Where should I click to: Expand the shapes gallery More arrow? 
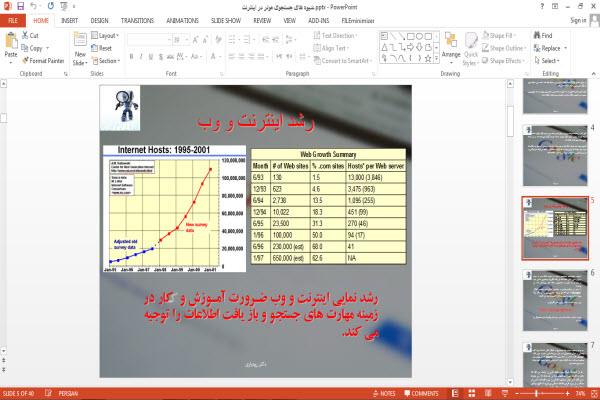click(436, 58)
